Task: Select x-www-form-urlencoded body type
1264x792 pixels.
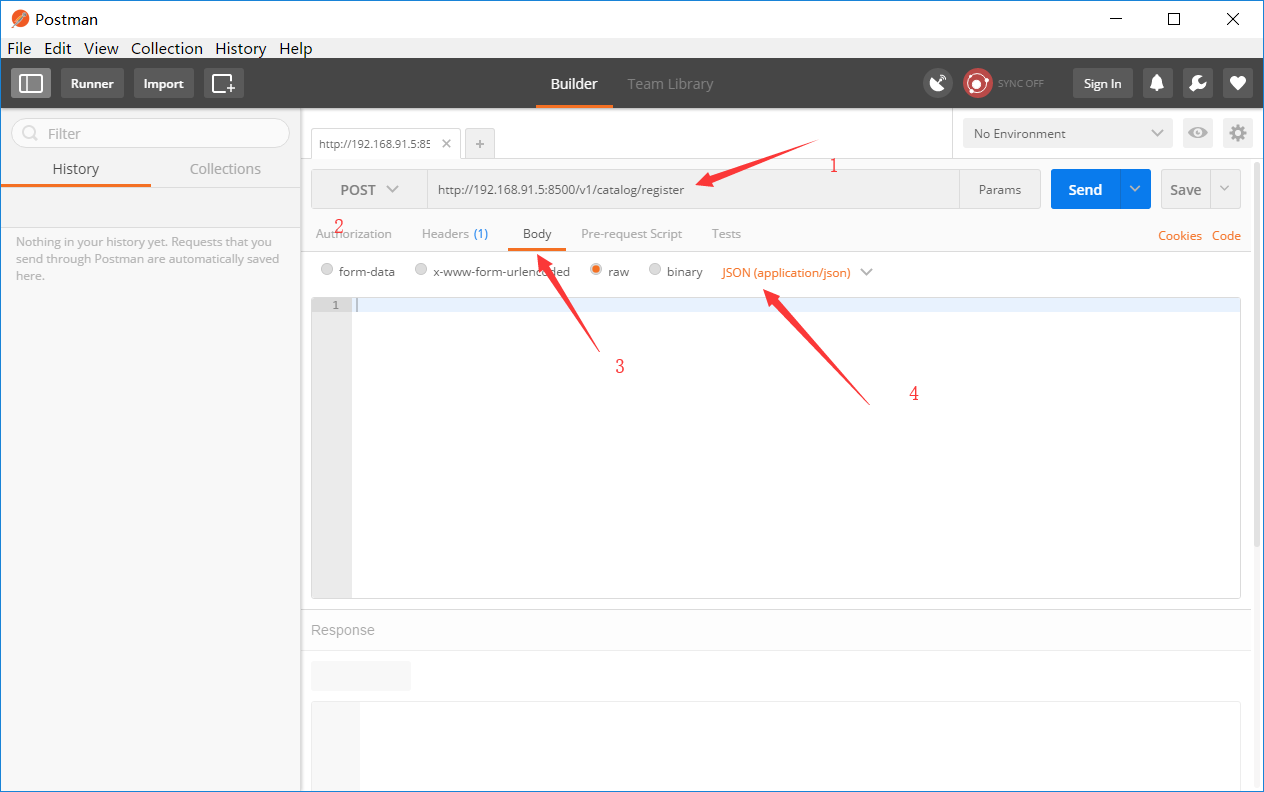Action: [421, 270]
